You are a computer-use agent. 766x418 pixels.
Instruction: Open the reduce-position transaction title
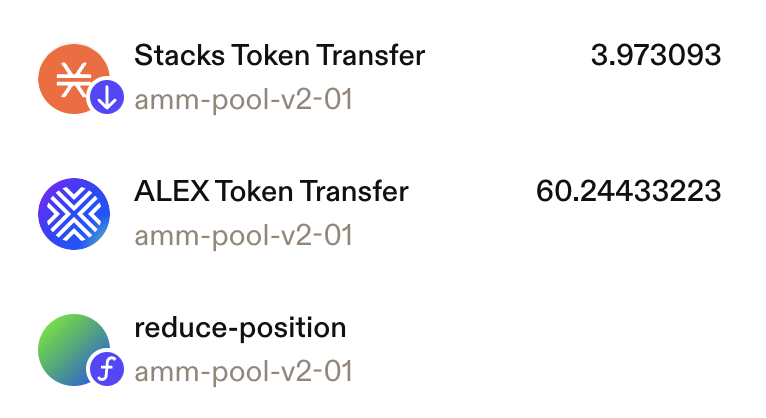[x=240, y=328]
